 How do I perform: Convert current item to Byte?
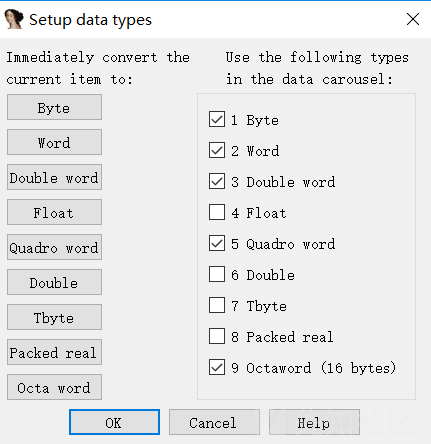pos(54,107)
